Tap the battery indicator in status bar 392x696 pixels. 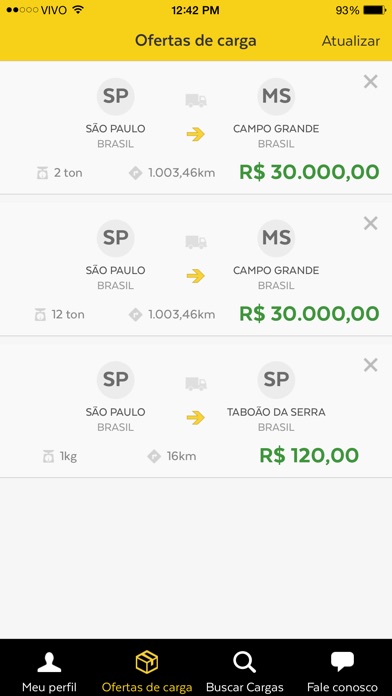click(x=374, y=10)
